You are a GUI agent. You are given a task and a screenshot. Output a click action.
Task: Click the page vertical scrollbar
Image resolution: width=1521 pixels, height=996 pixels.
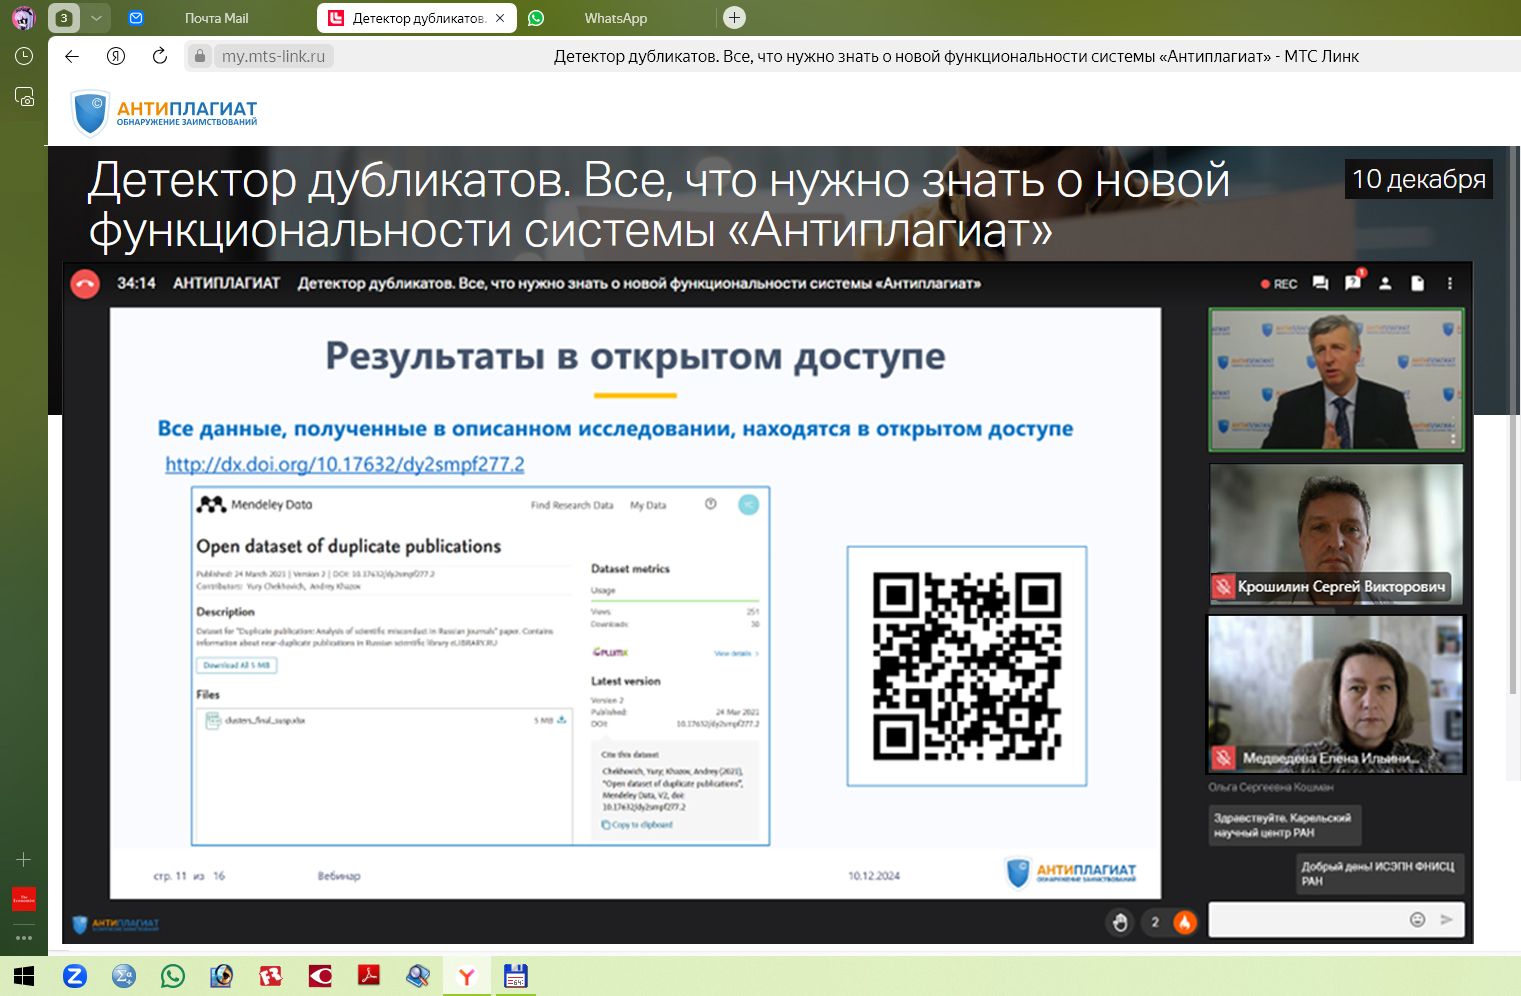pos(1515,420)
